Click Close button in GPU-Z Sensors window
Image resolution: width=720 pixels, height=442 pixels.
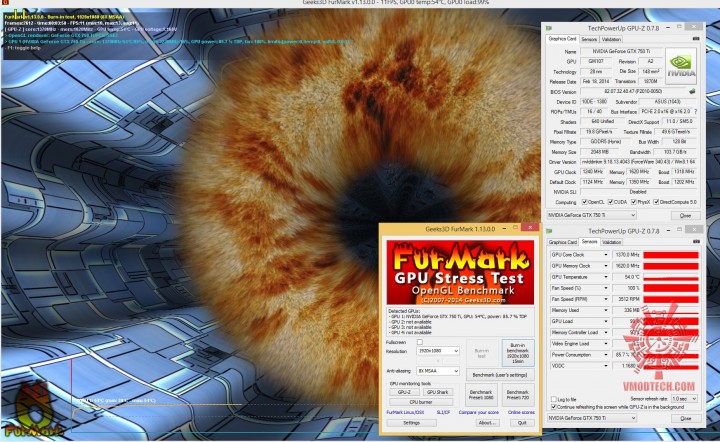pos(686,418)
